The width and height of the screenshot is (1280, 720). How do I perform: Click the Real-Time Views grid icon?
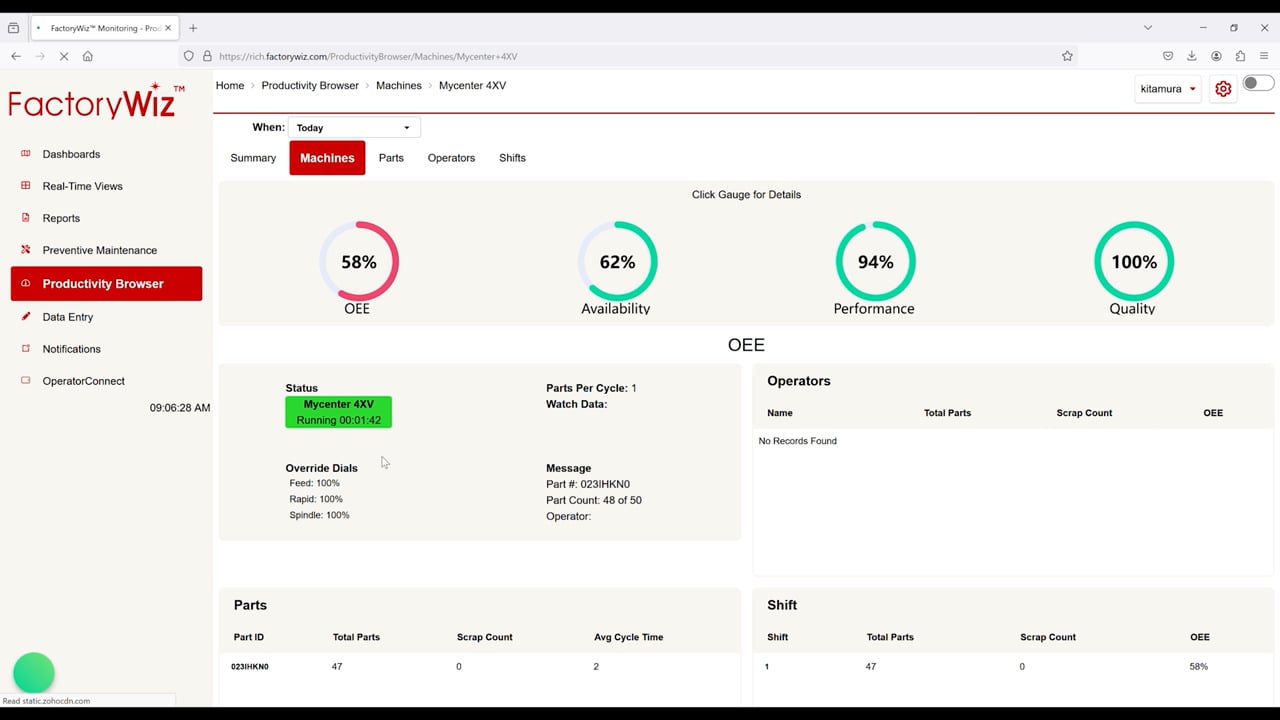pos(26,186)
